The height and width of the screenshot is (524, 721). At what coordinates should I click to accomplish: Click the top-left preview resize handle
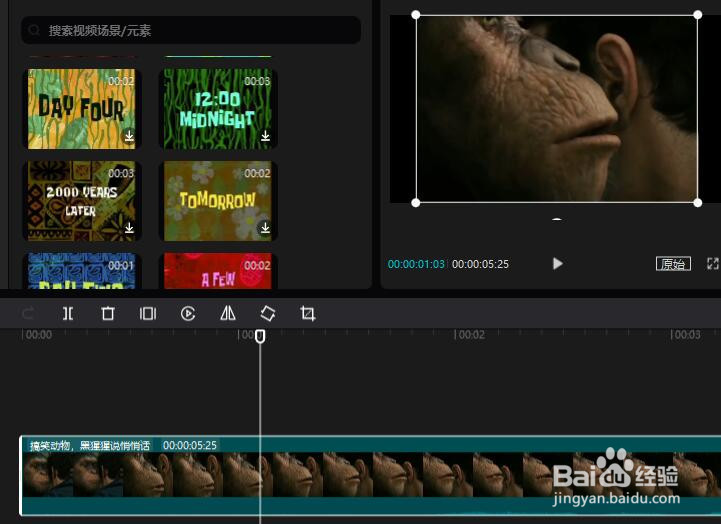coord(416,15)
